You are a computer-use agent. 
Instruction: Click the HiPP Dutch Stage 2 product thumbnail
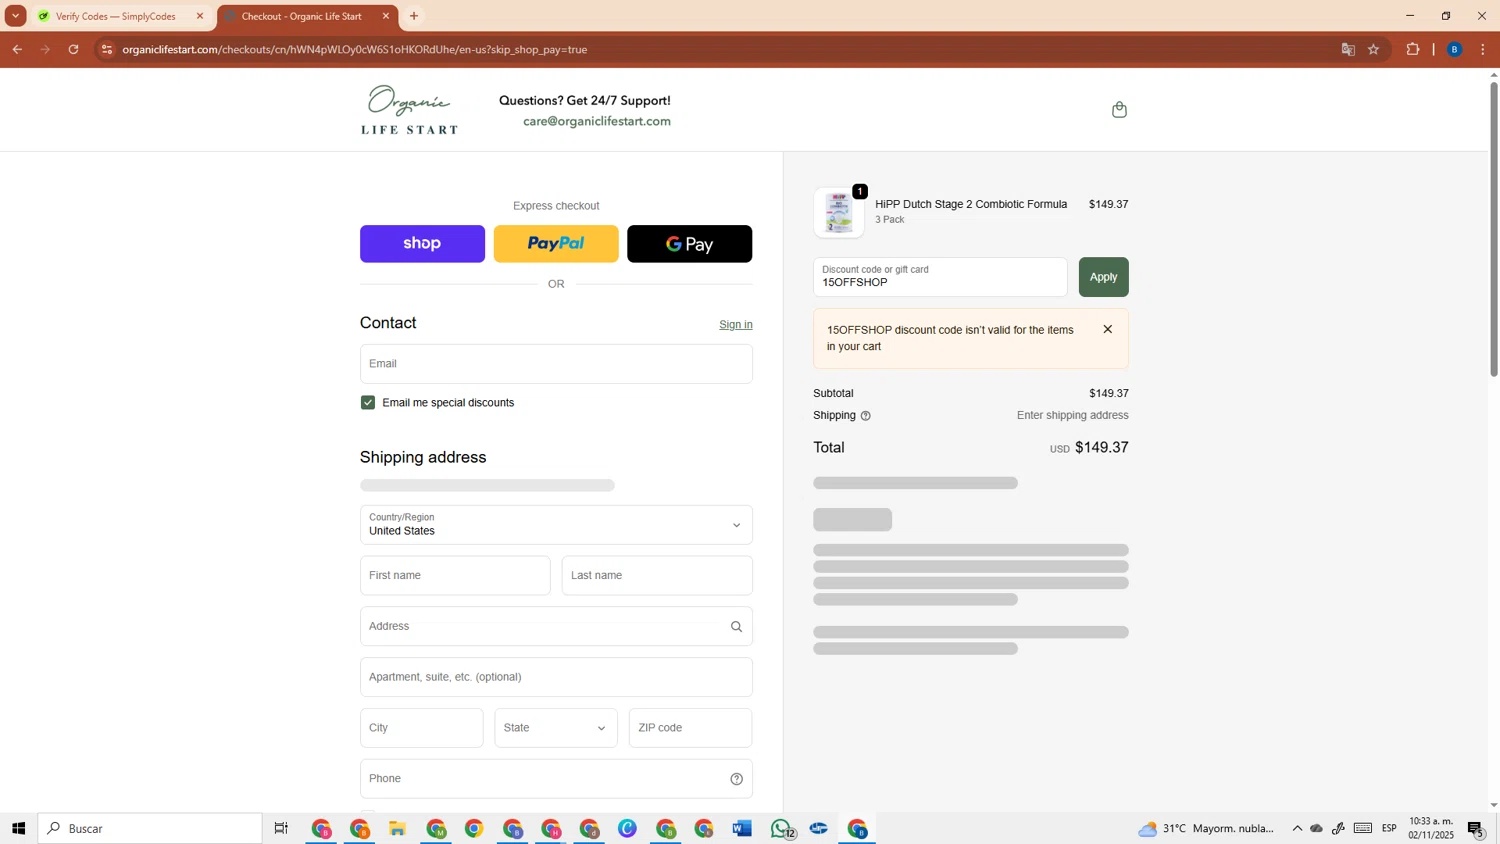(839, 212)
